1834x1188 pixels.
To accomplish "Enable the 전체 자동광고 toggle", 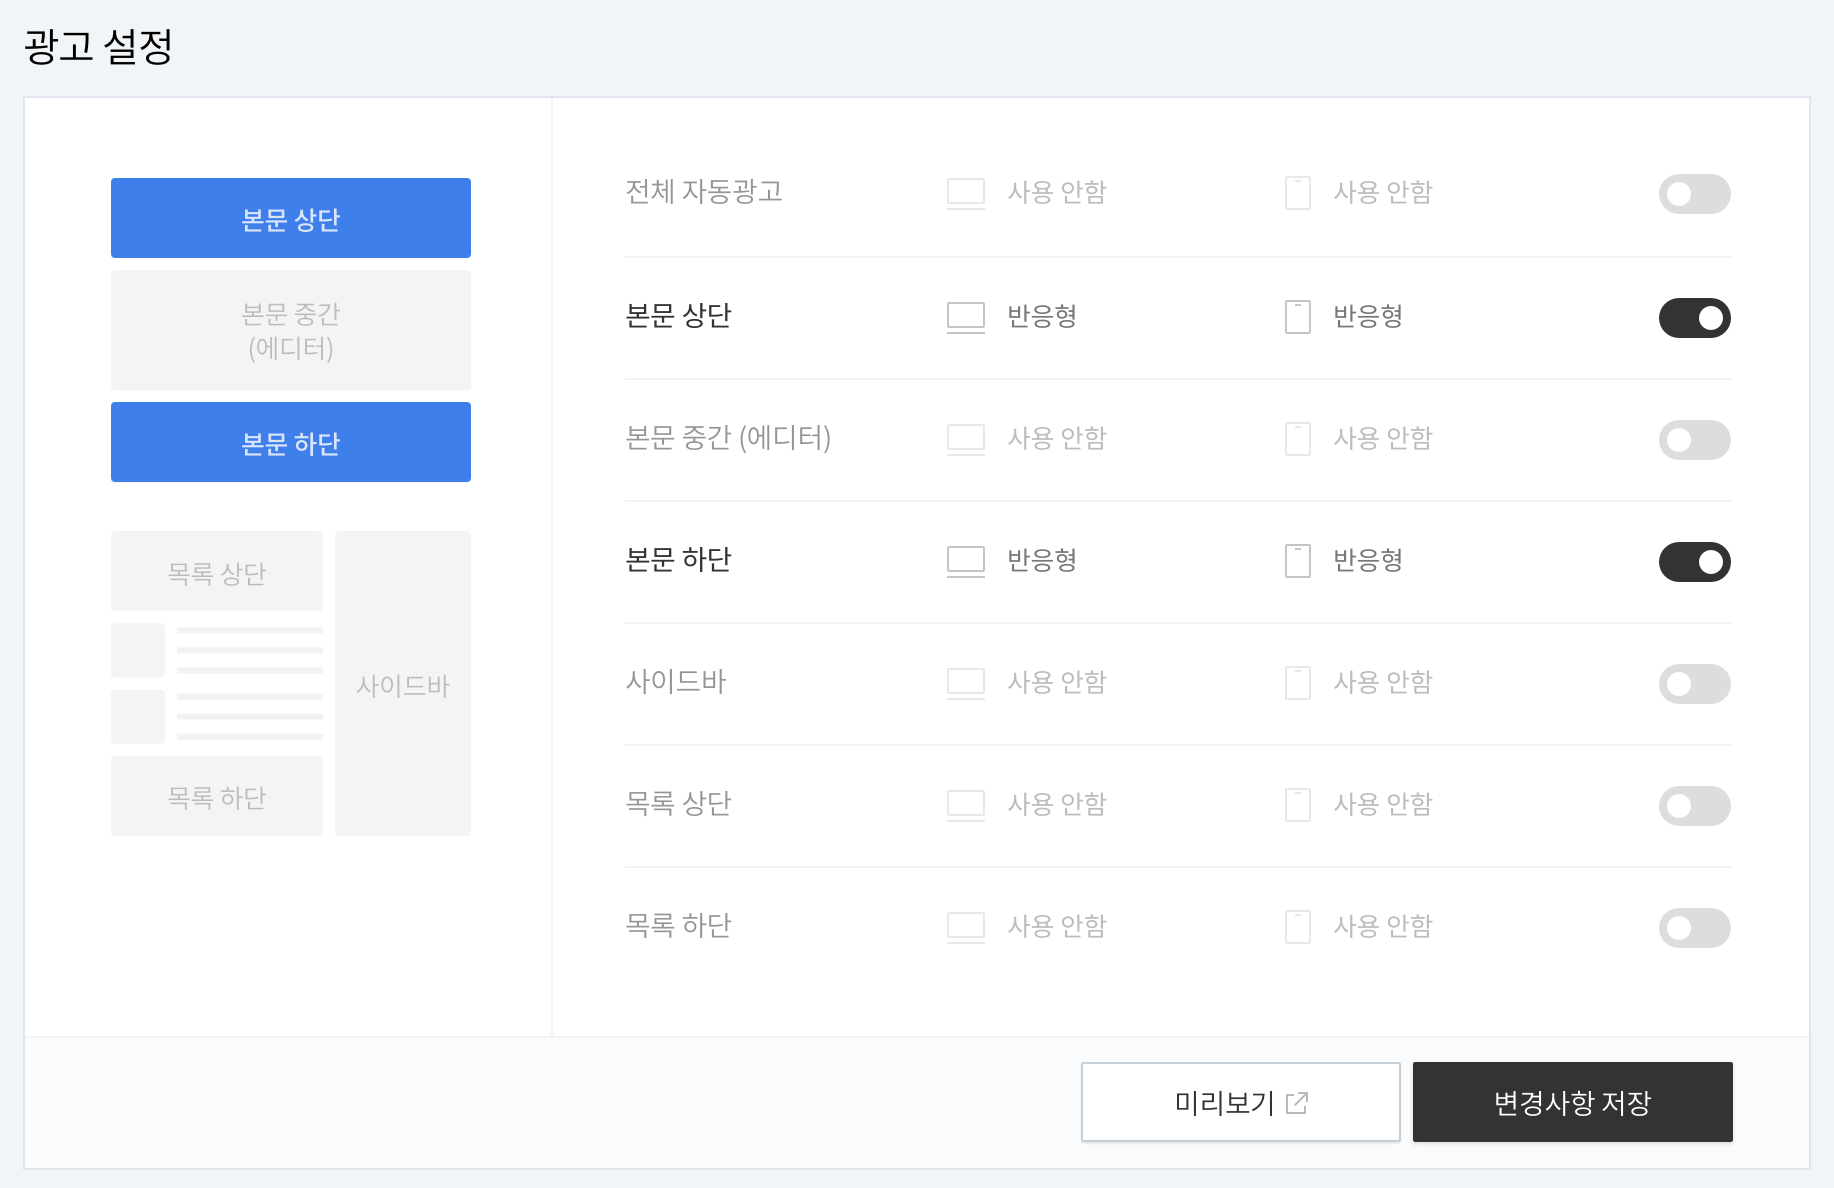I will click(x=1694, y=193).
